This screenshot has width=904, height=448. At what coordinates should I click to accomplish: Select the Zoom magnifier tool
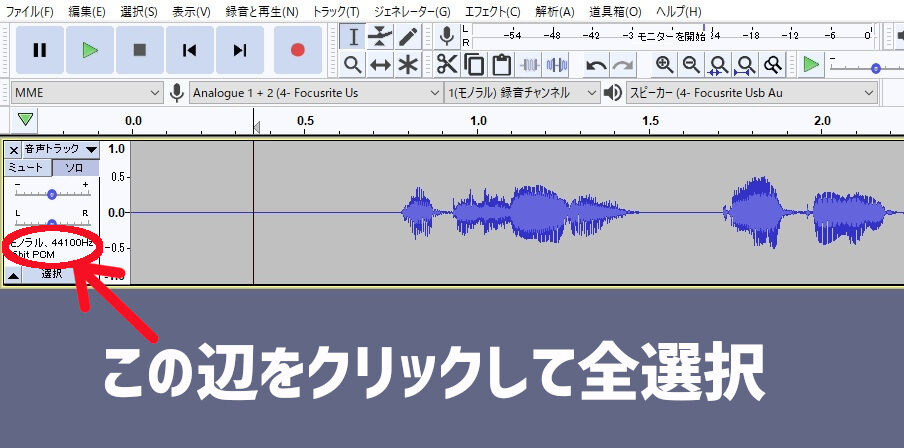[x=353, y=64]
